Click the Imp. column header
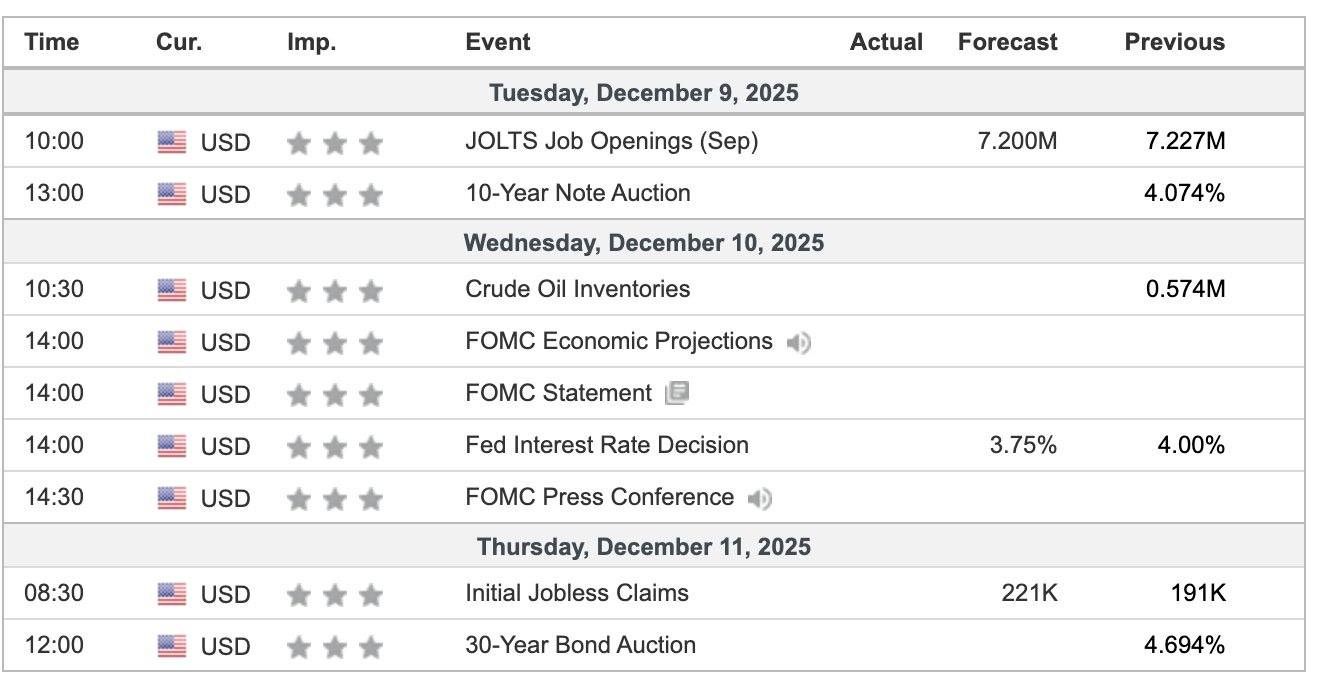Viewport: 1320px width, 680px height. tap(311, 42)
